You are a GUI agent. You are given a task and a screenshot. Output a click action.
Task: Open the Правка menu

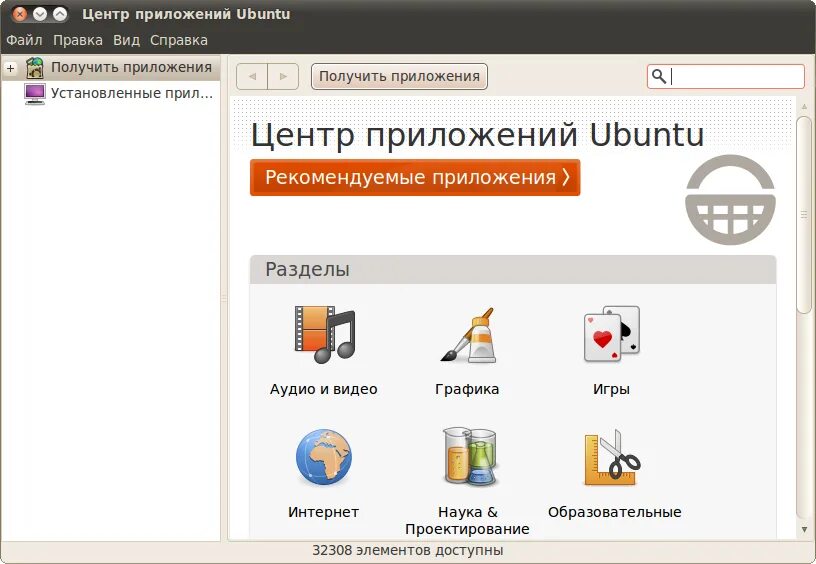click(78, 40)
